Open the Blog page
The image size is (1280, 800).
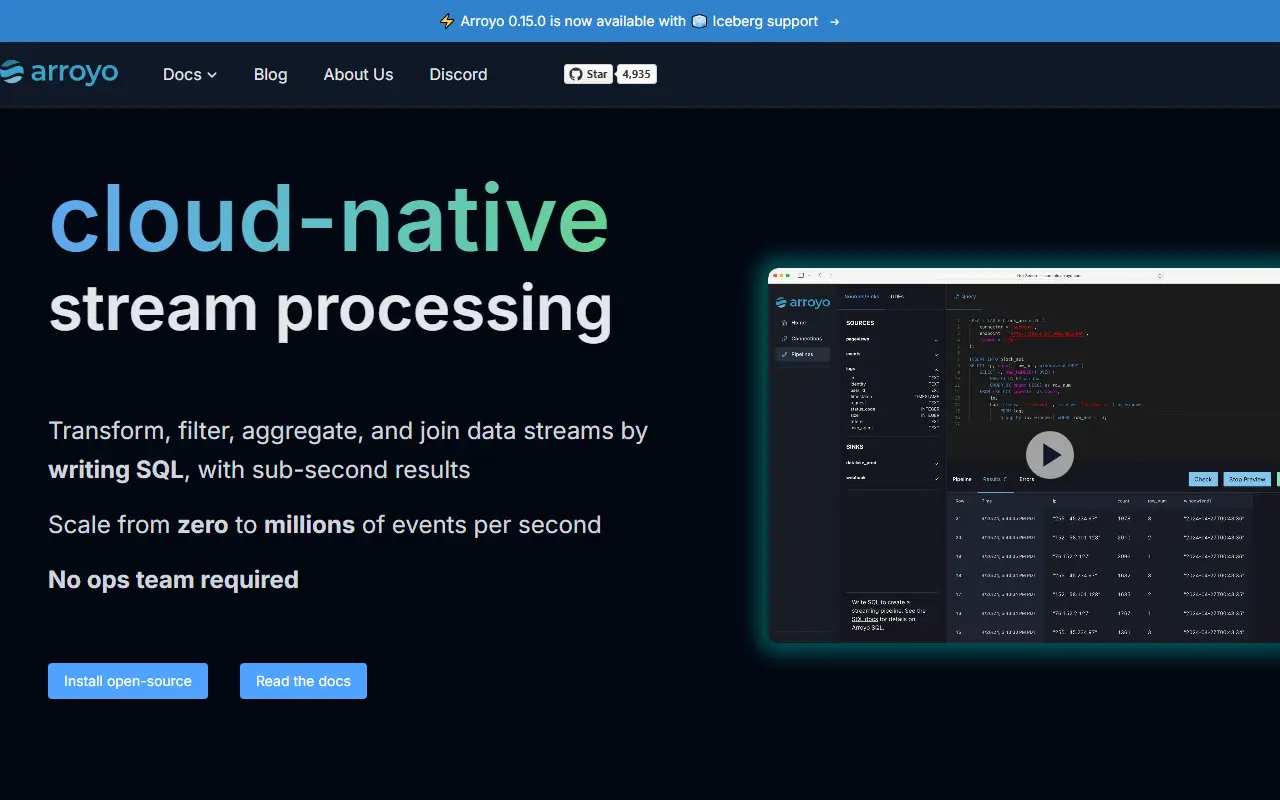[270, 74]
